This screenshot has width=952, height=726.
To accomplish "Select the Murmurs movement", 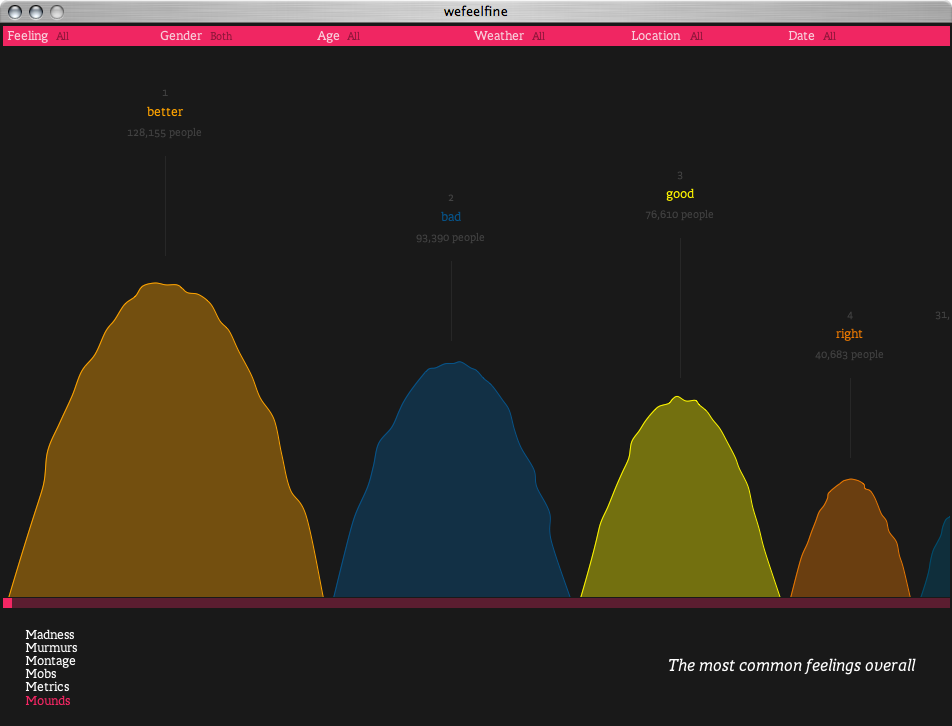I will coord(51,648).
